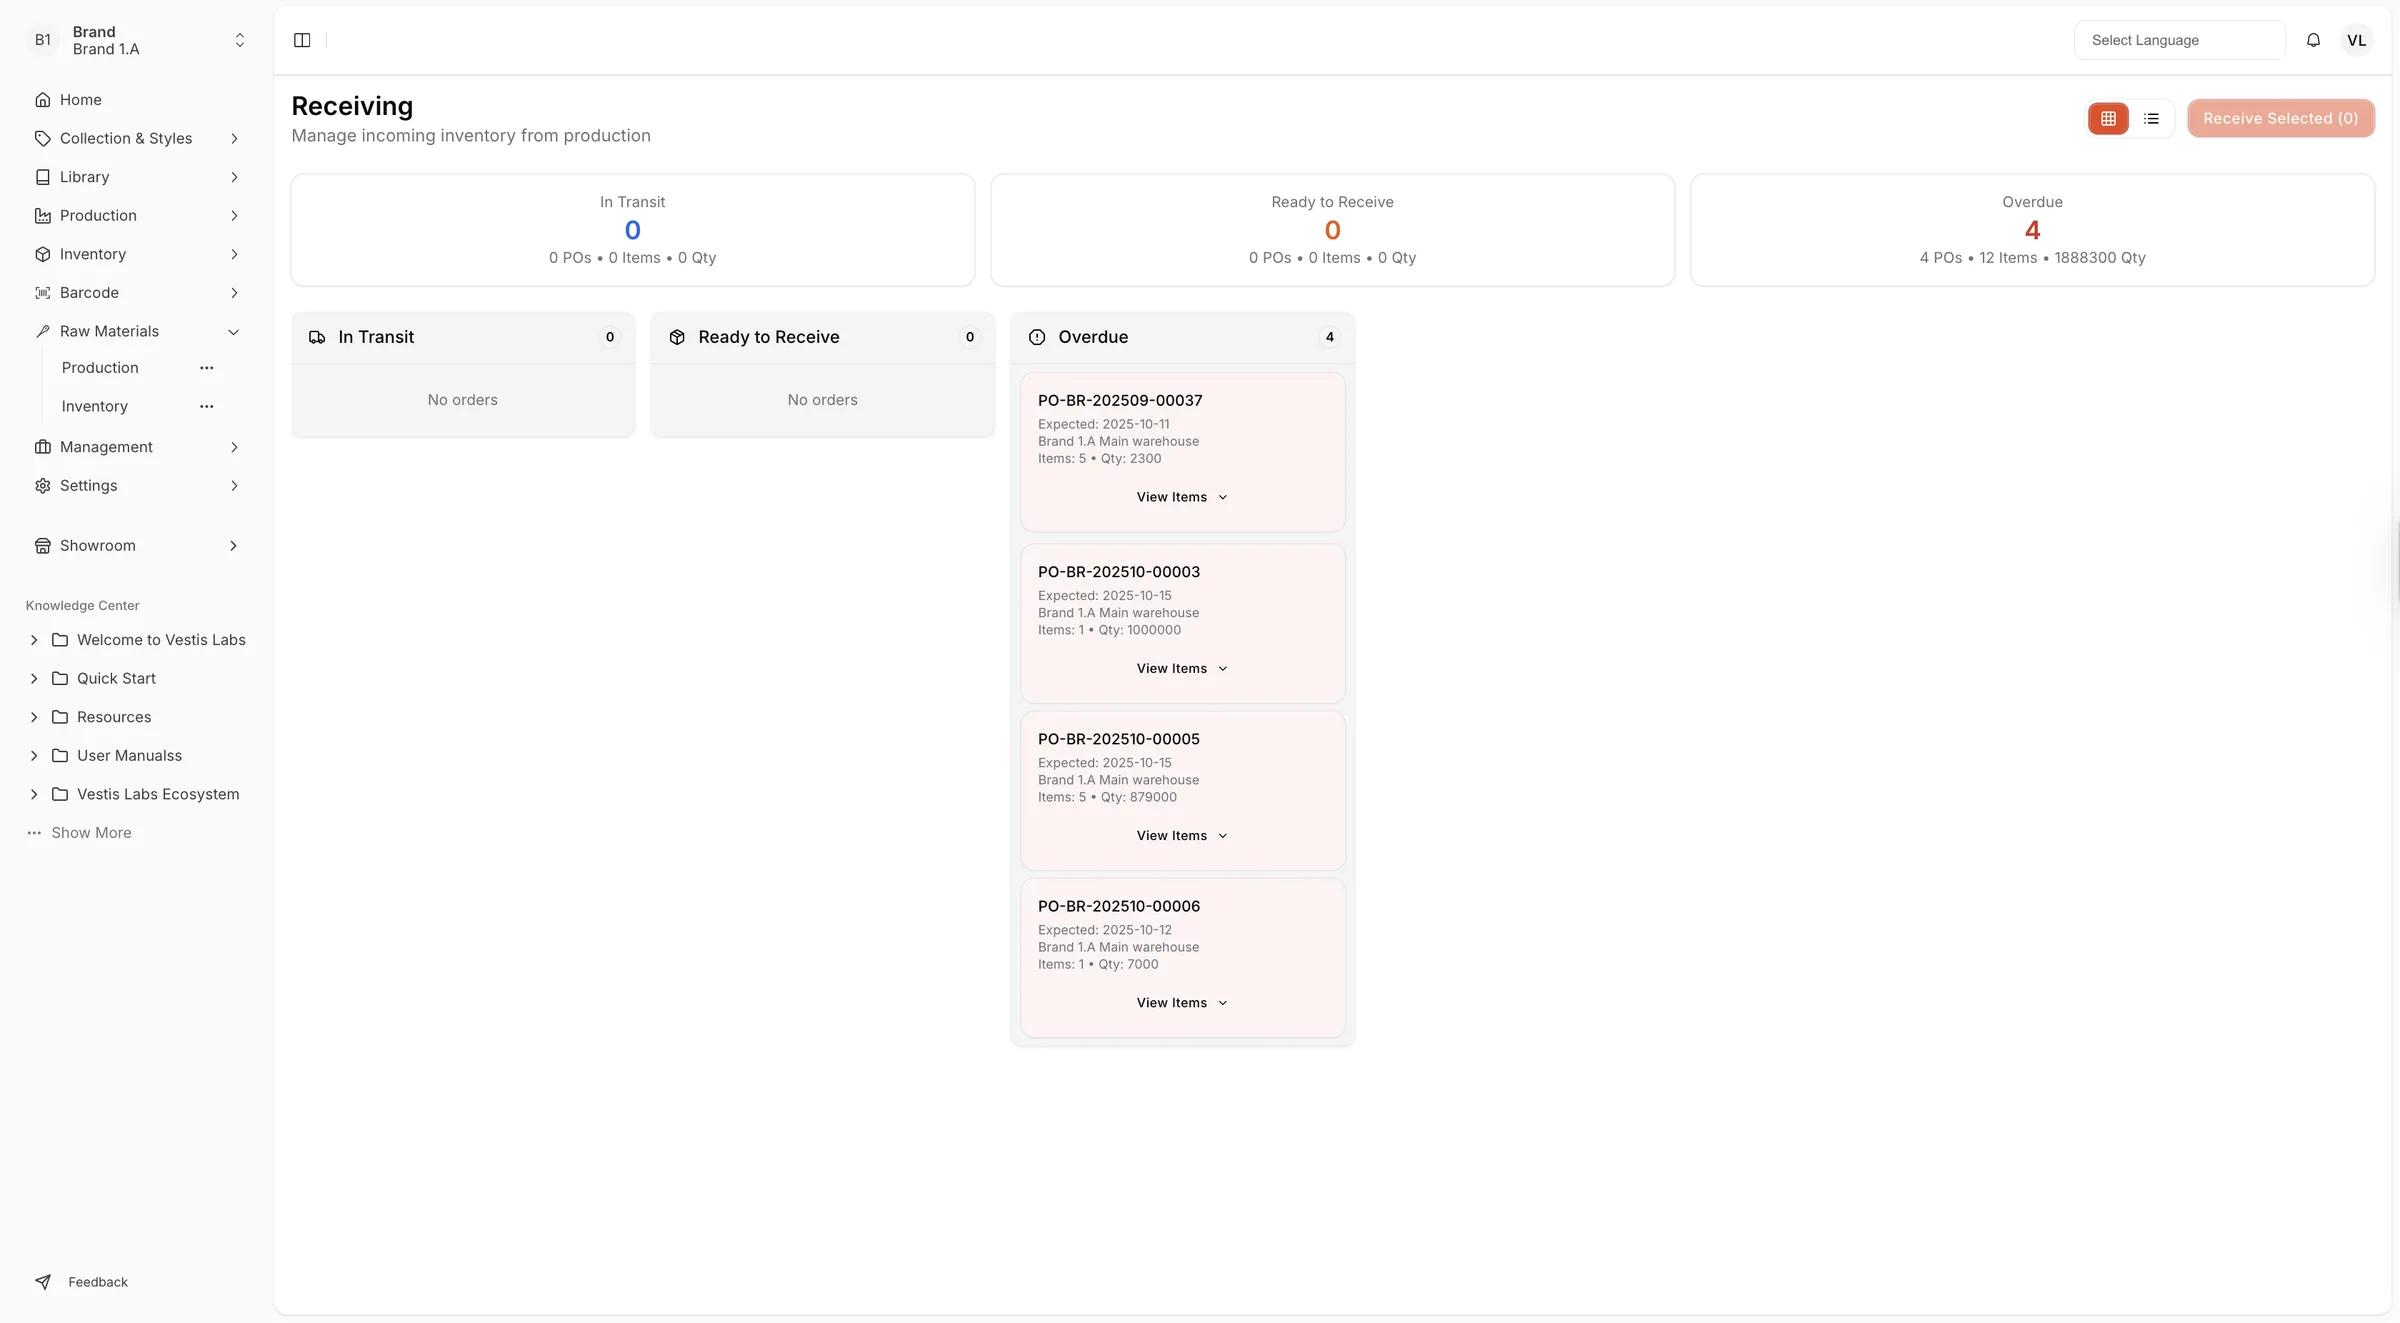Click the Overdue column clock icon
Viewport: 2400px width, 1323px height.
tap(1037, 337)
